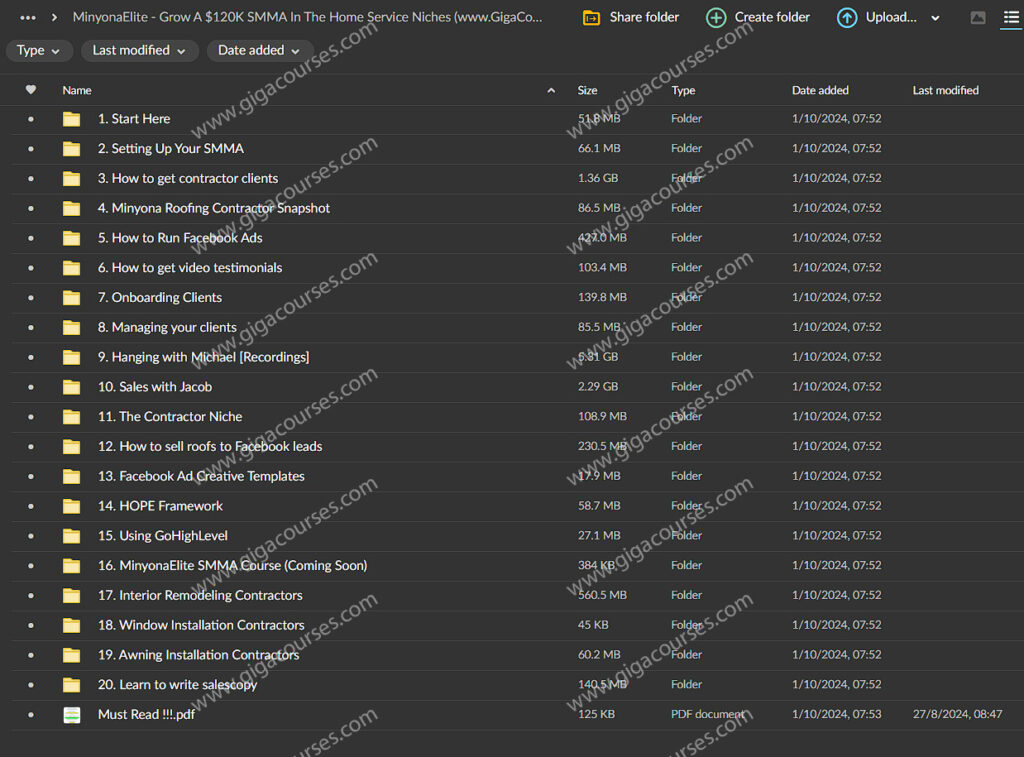Select the Must Read !!!.pdf file icon
The width and height of the screenshot is (1024, 757).
click(72, 715)
